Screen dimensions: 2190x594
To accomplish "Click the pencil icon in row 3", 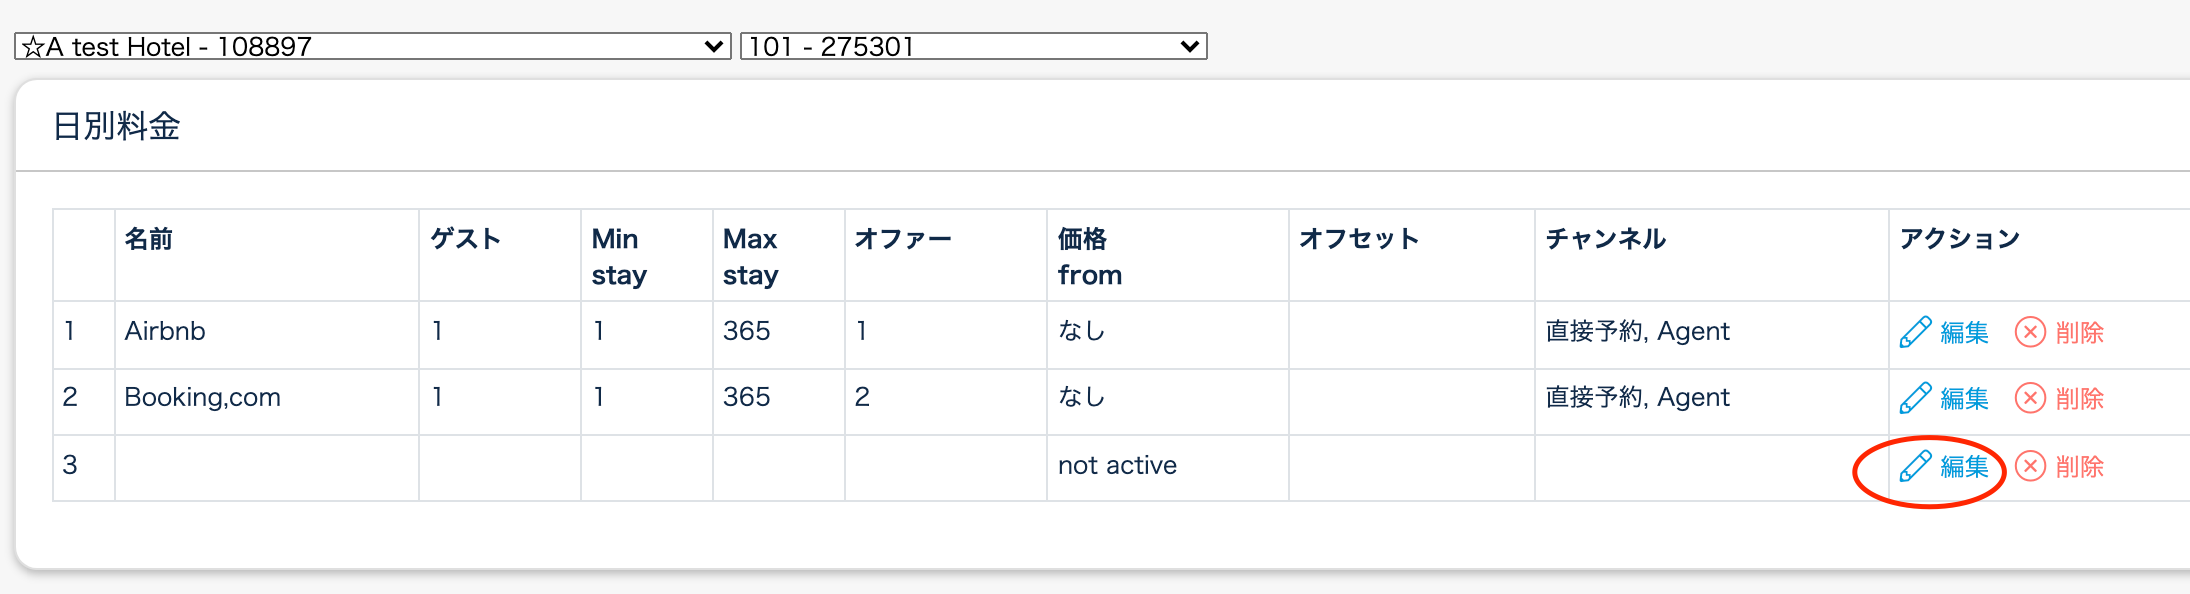I will click(x=1914, y=466).
